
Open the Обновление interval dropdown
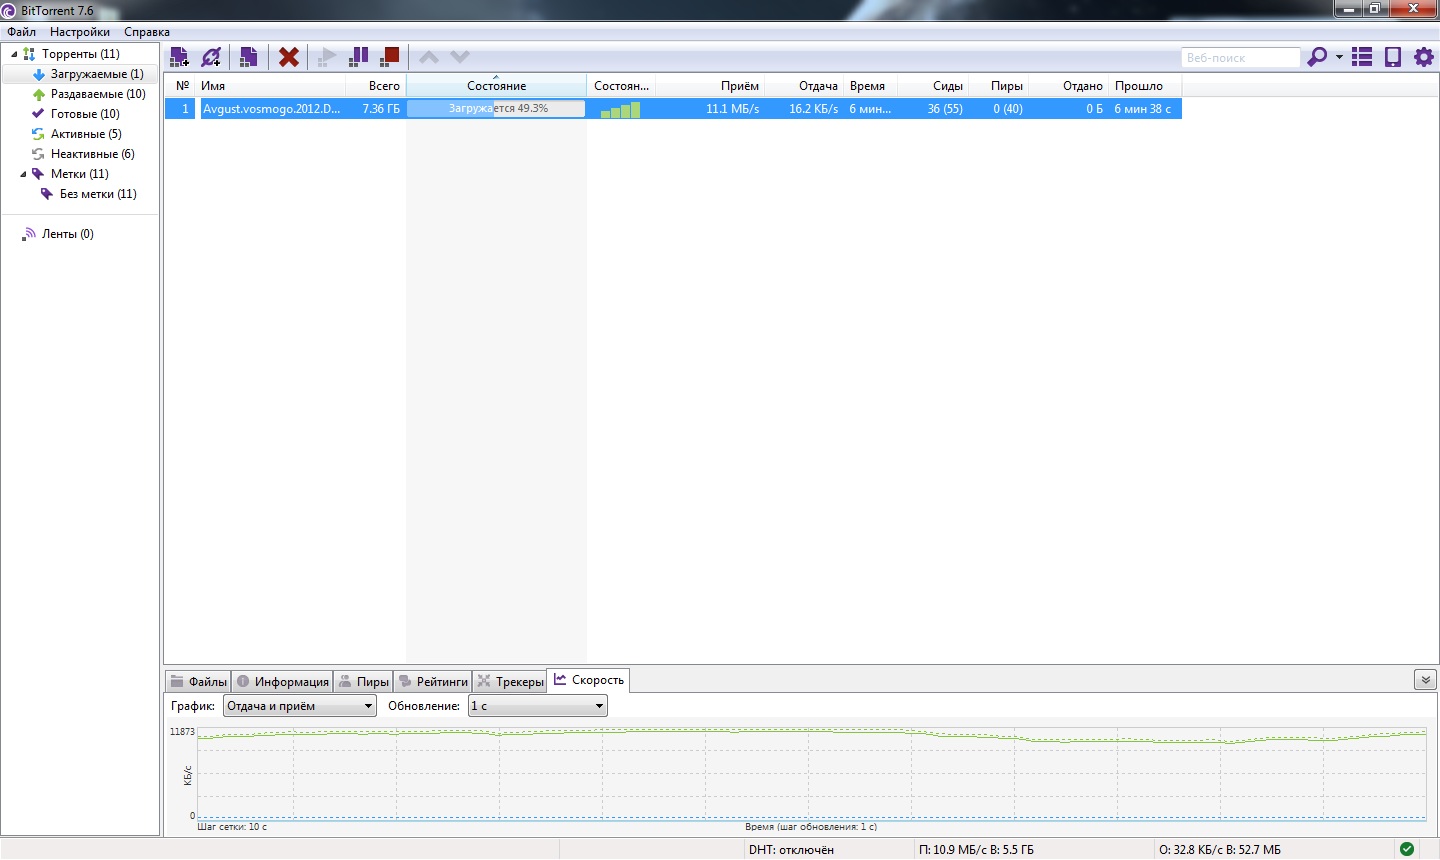(x=537, y=706)
